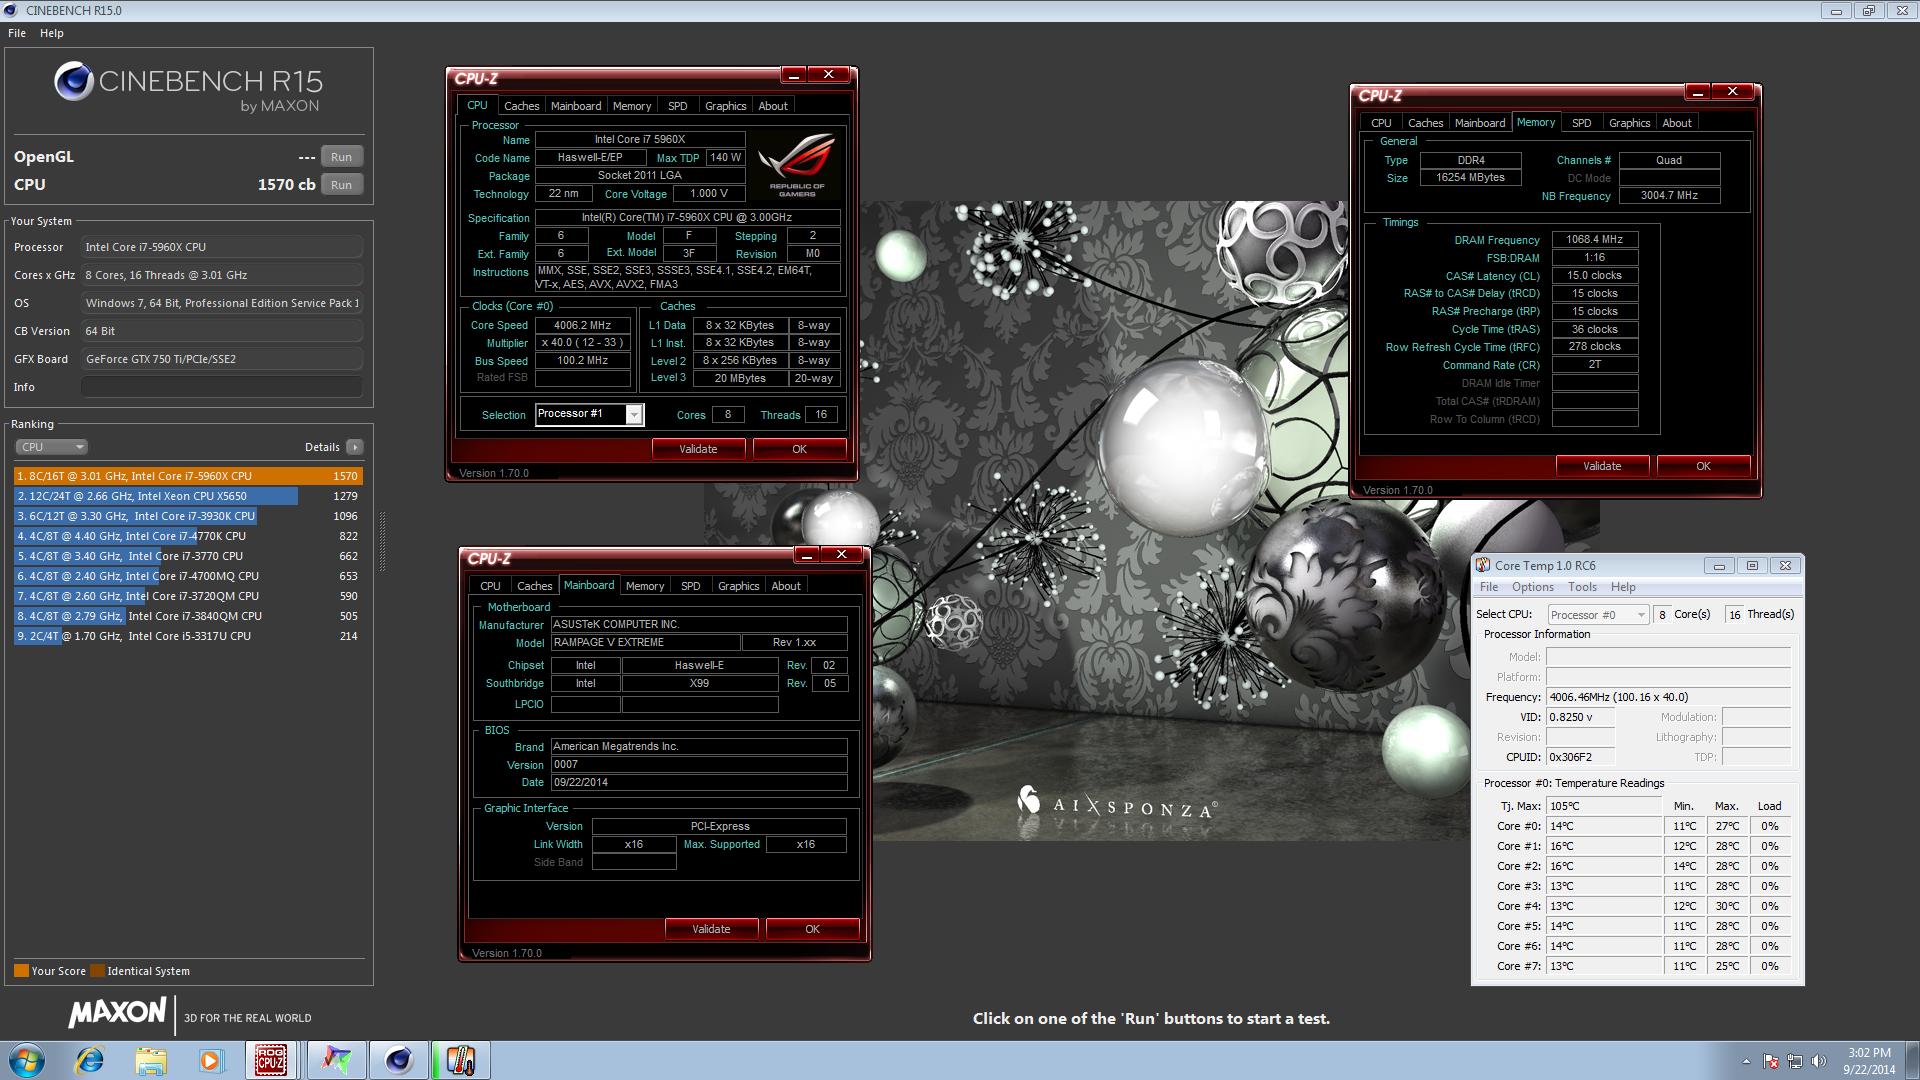Screen dimensions: 1920x1080
Task: Open the Cinebench Help menu
Action: tap(52, 33)
